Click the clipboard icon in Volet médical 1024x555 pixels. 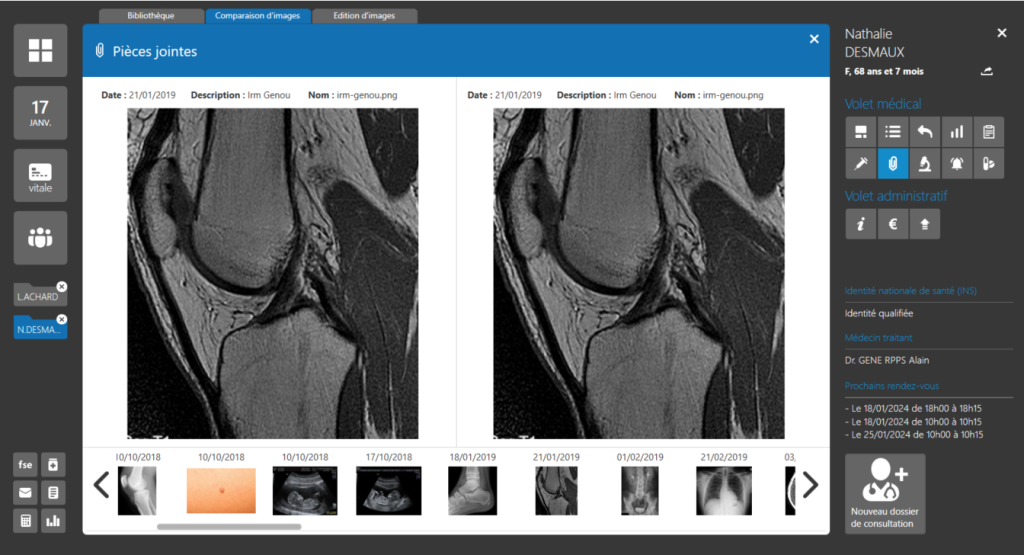(989, 131)
